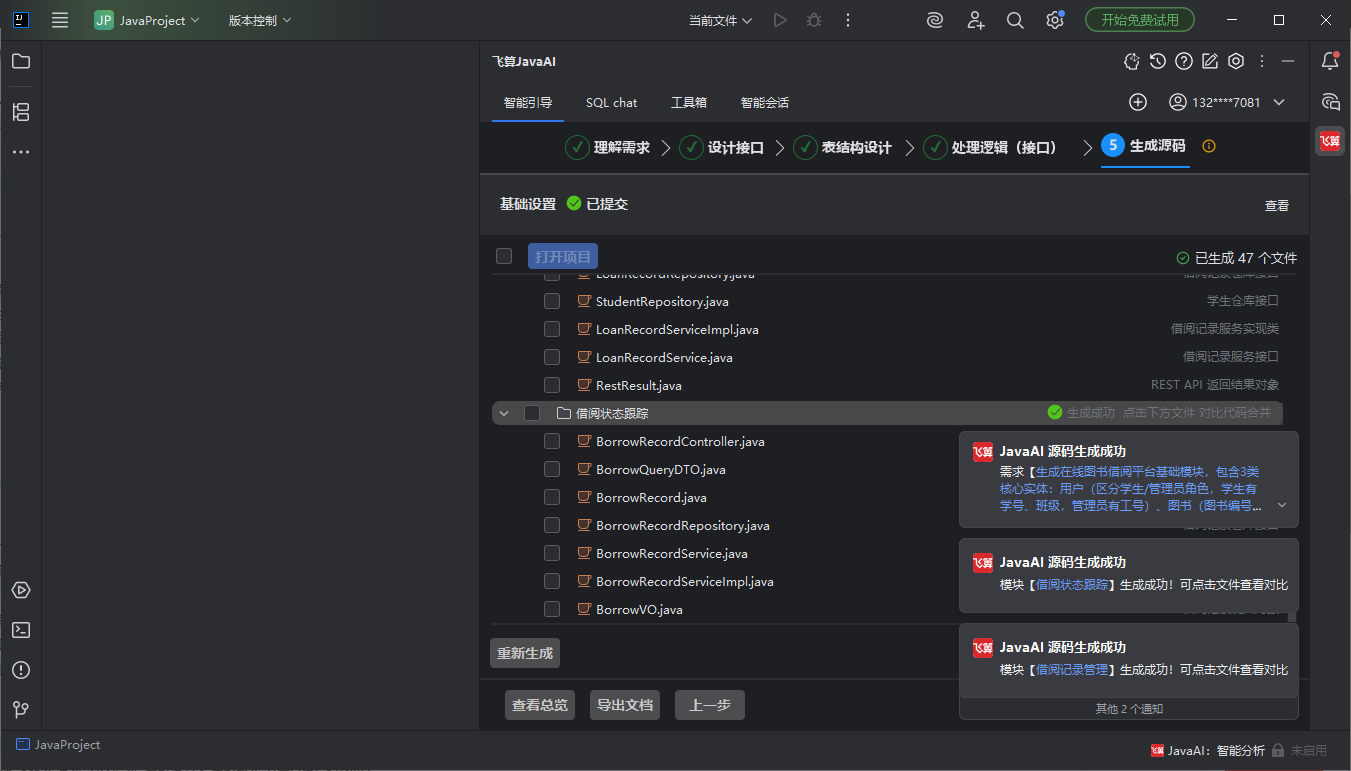Check the BorrowQueryDTO.java checkbox
The image size is (1351, 771).
552,469
